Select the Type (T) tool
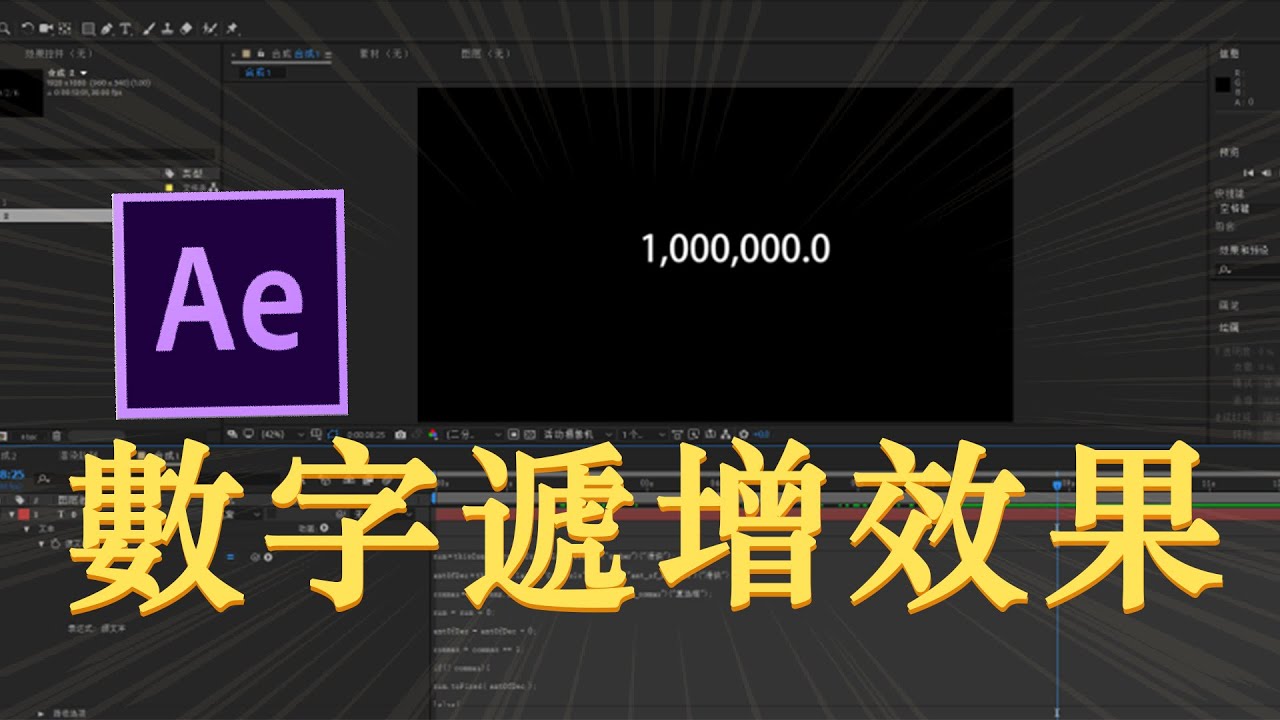 coord(125,28)
